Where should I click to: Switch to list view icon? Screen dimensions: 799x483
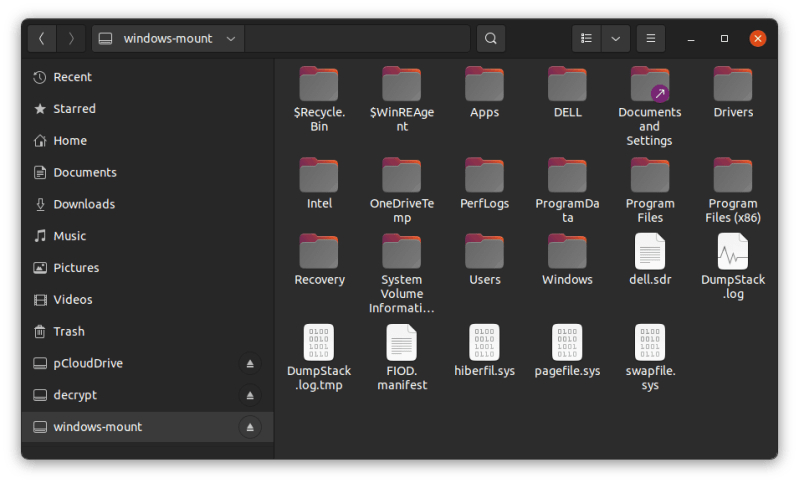click(x=587, y=39)
